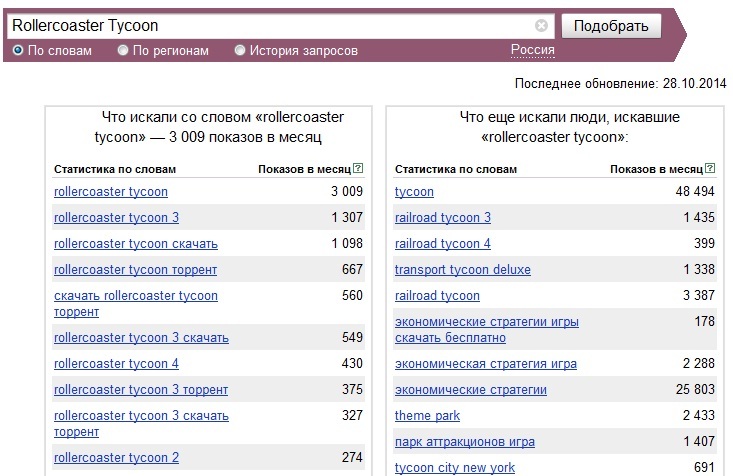The height and width of the screenshot is (476, 733).
Task: Open help icon beside right Показов в месяц
Action: (x=710, y=168)
